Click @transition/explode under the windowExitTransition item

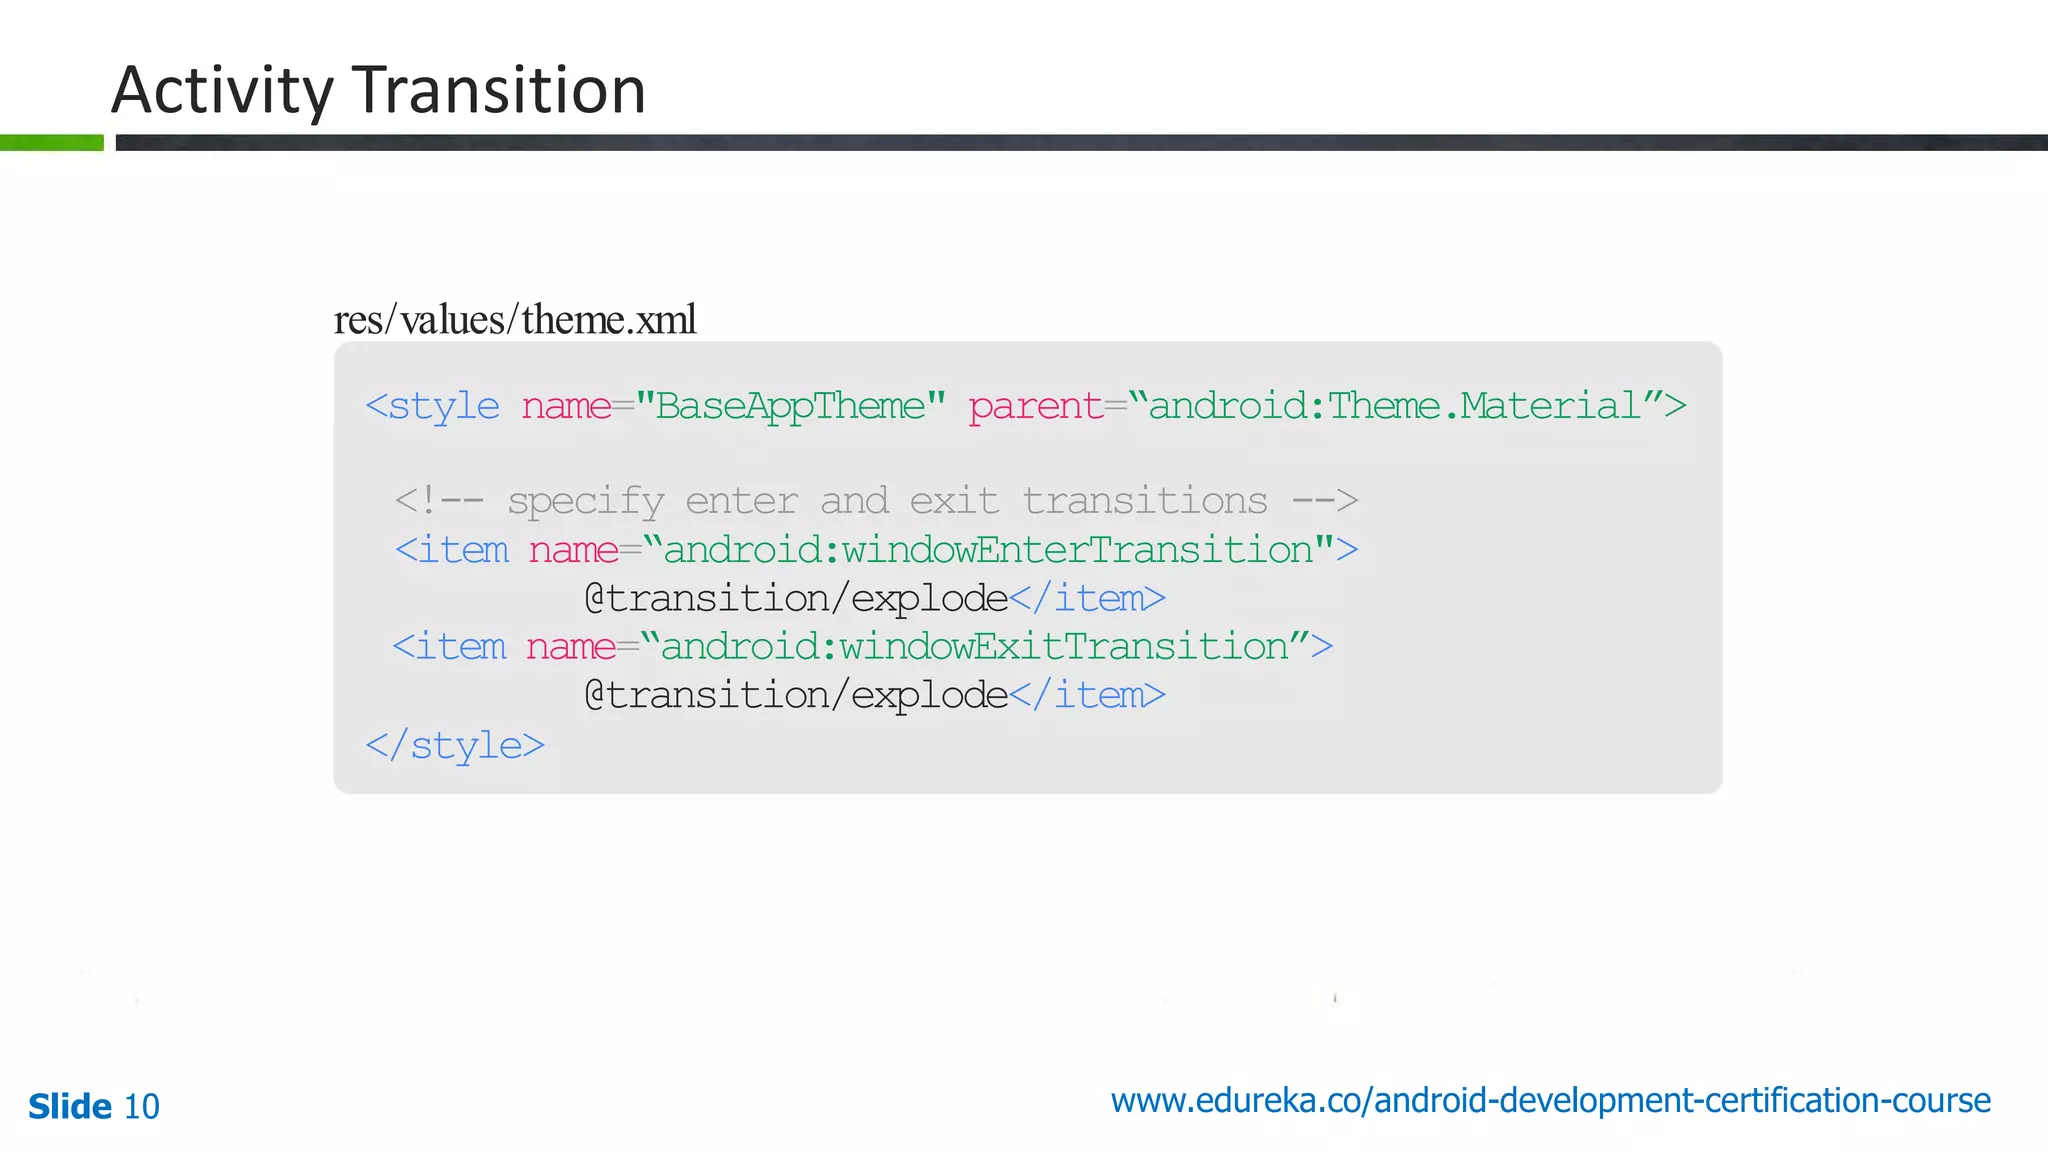point(796,695)
